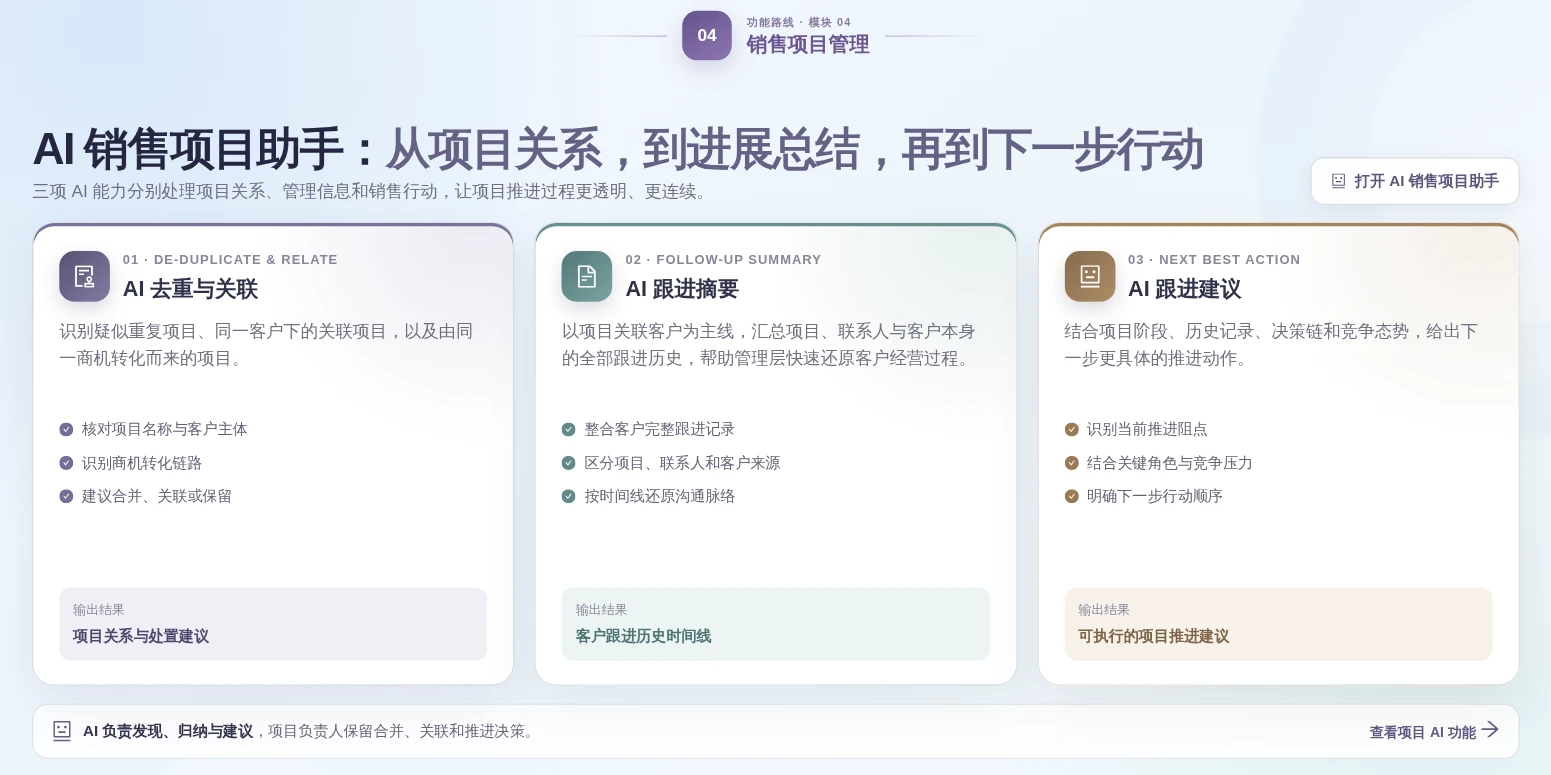
Task: Click the 03 · NEXT BEST ACTION label
Action: [x=1215, y=260]
